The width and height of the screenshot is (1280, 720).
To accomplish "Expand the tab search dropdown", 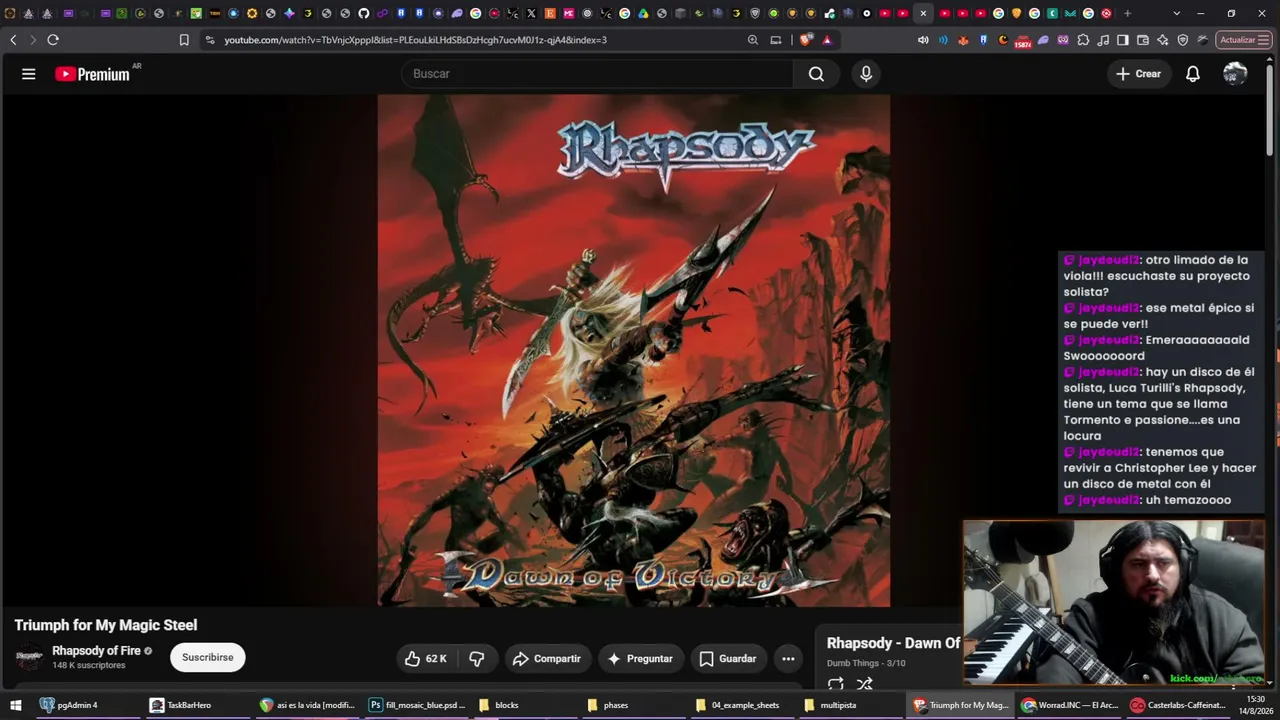I will click(x=1176, y=13).
